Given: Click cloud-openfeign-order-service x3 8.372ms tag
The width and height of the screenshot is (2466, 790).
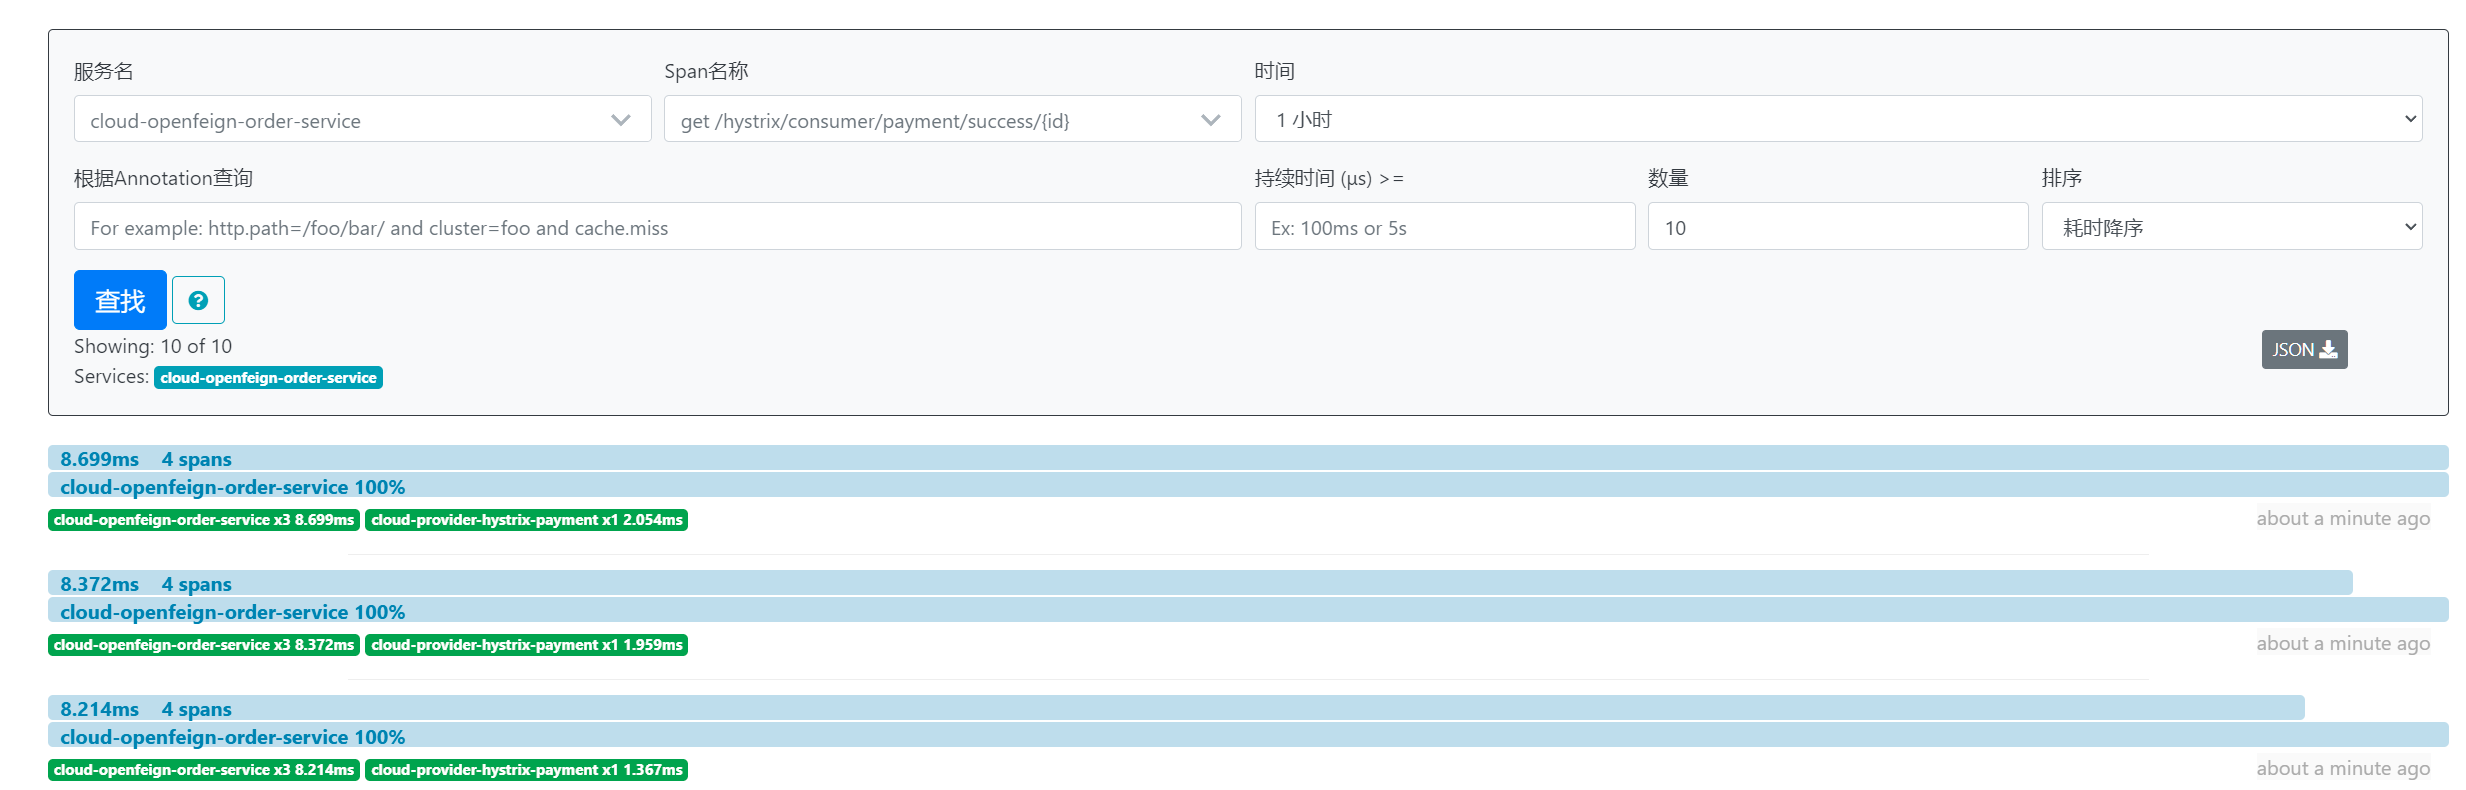Looking at the screenshot, I should coord(204,645).
